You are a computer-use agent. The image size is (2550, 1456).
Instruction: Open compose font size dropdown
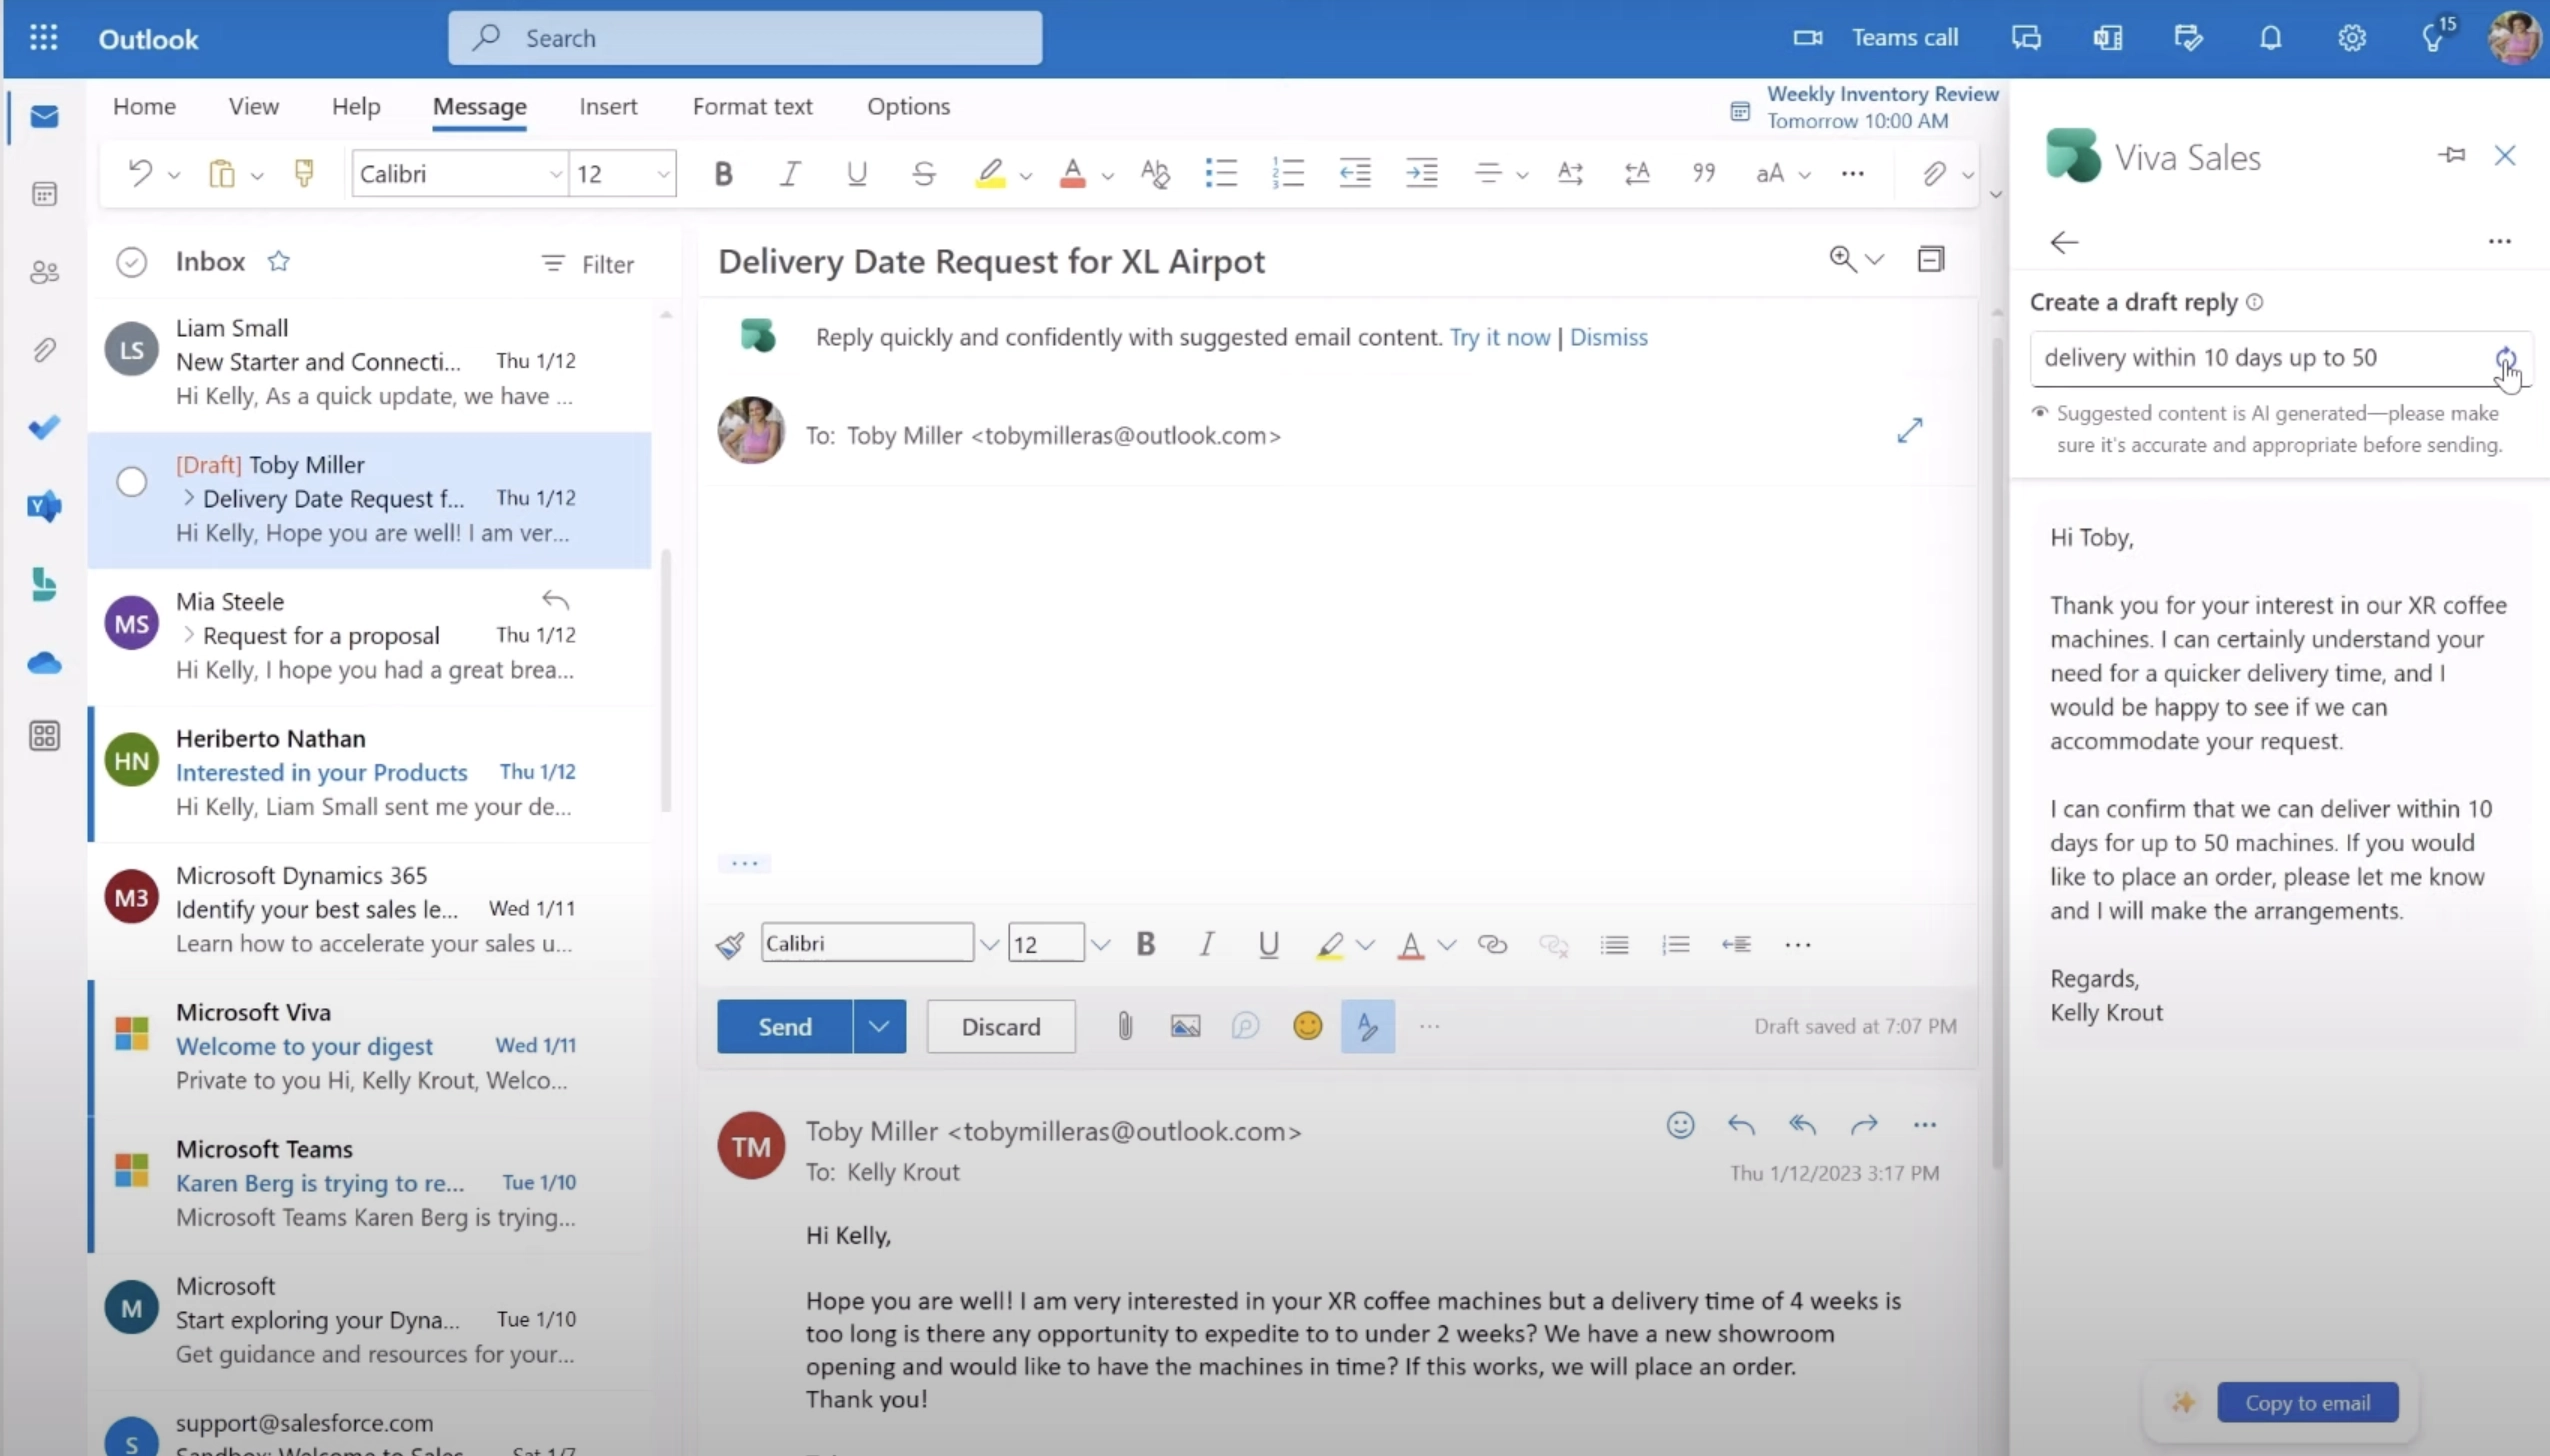click(1100, 944)
